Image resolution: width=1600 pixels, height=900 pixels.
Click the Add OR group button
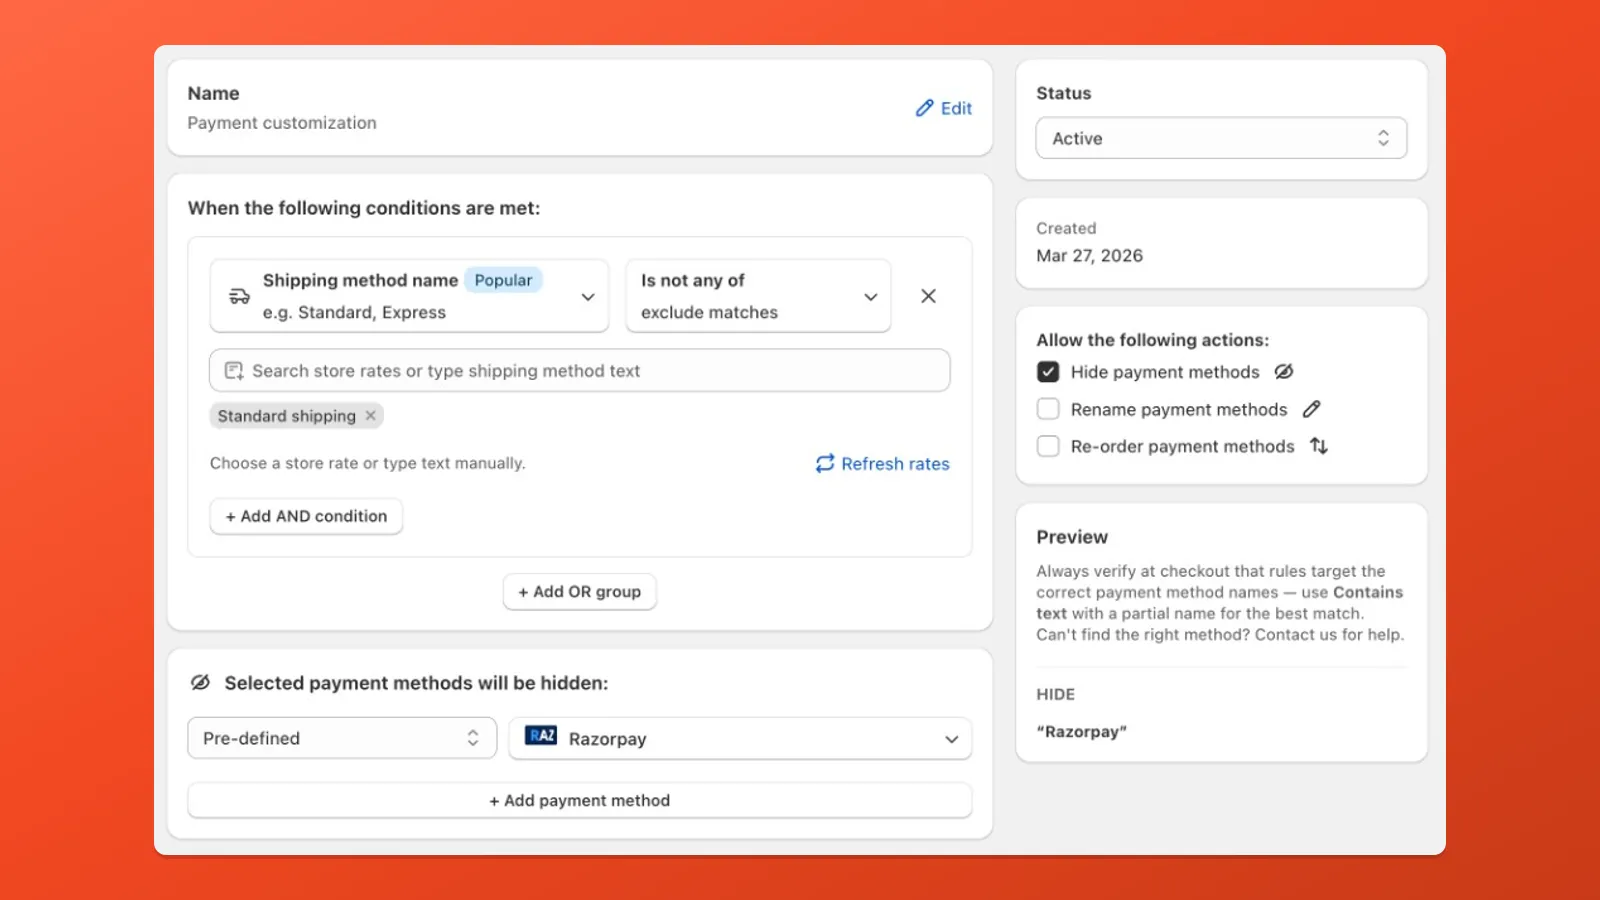[579, 591]
